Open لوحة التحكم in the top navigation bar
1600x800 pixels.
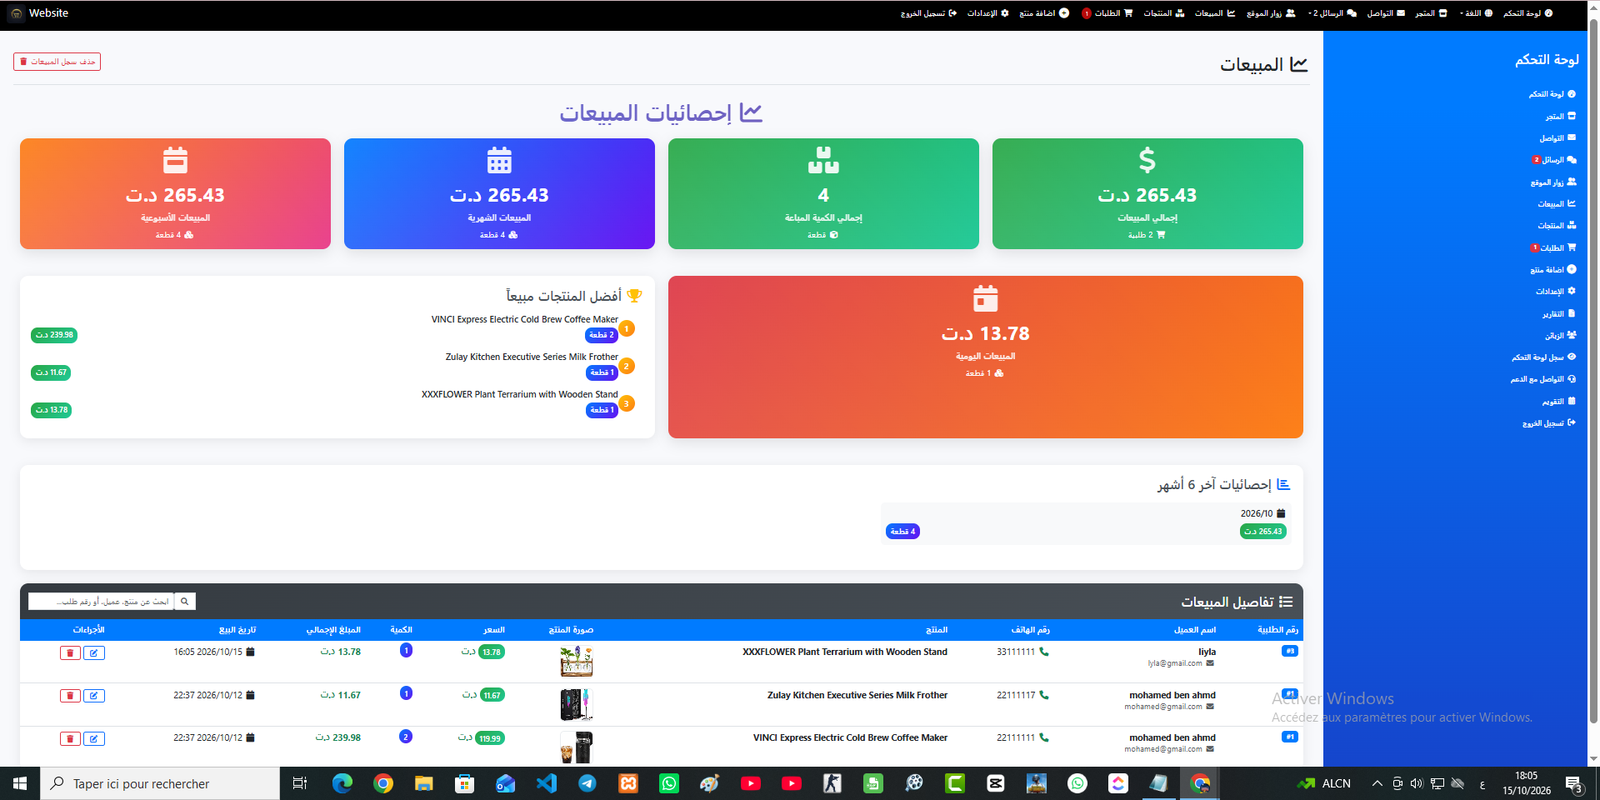click(x=1528, y=13)
